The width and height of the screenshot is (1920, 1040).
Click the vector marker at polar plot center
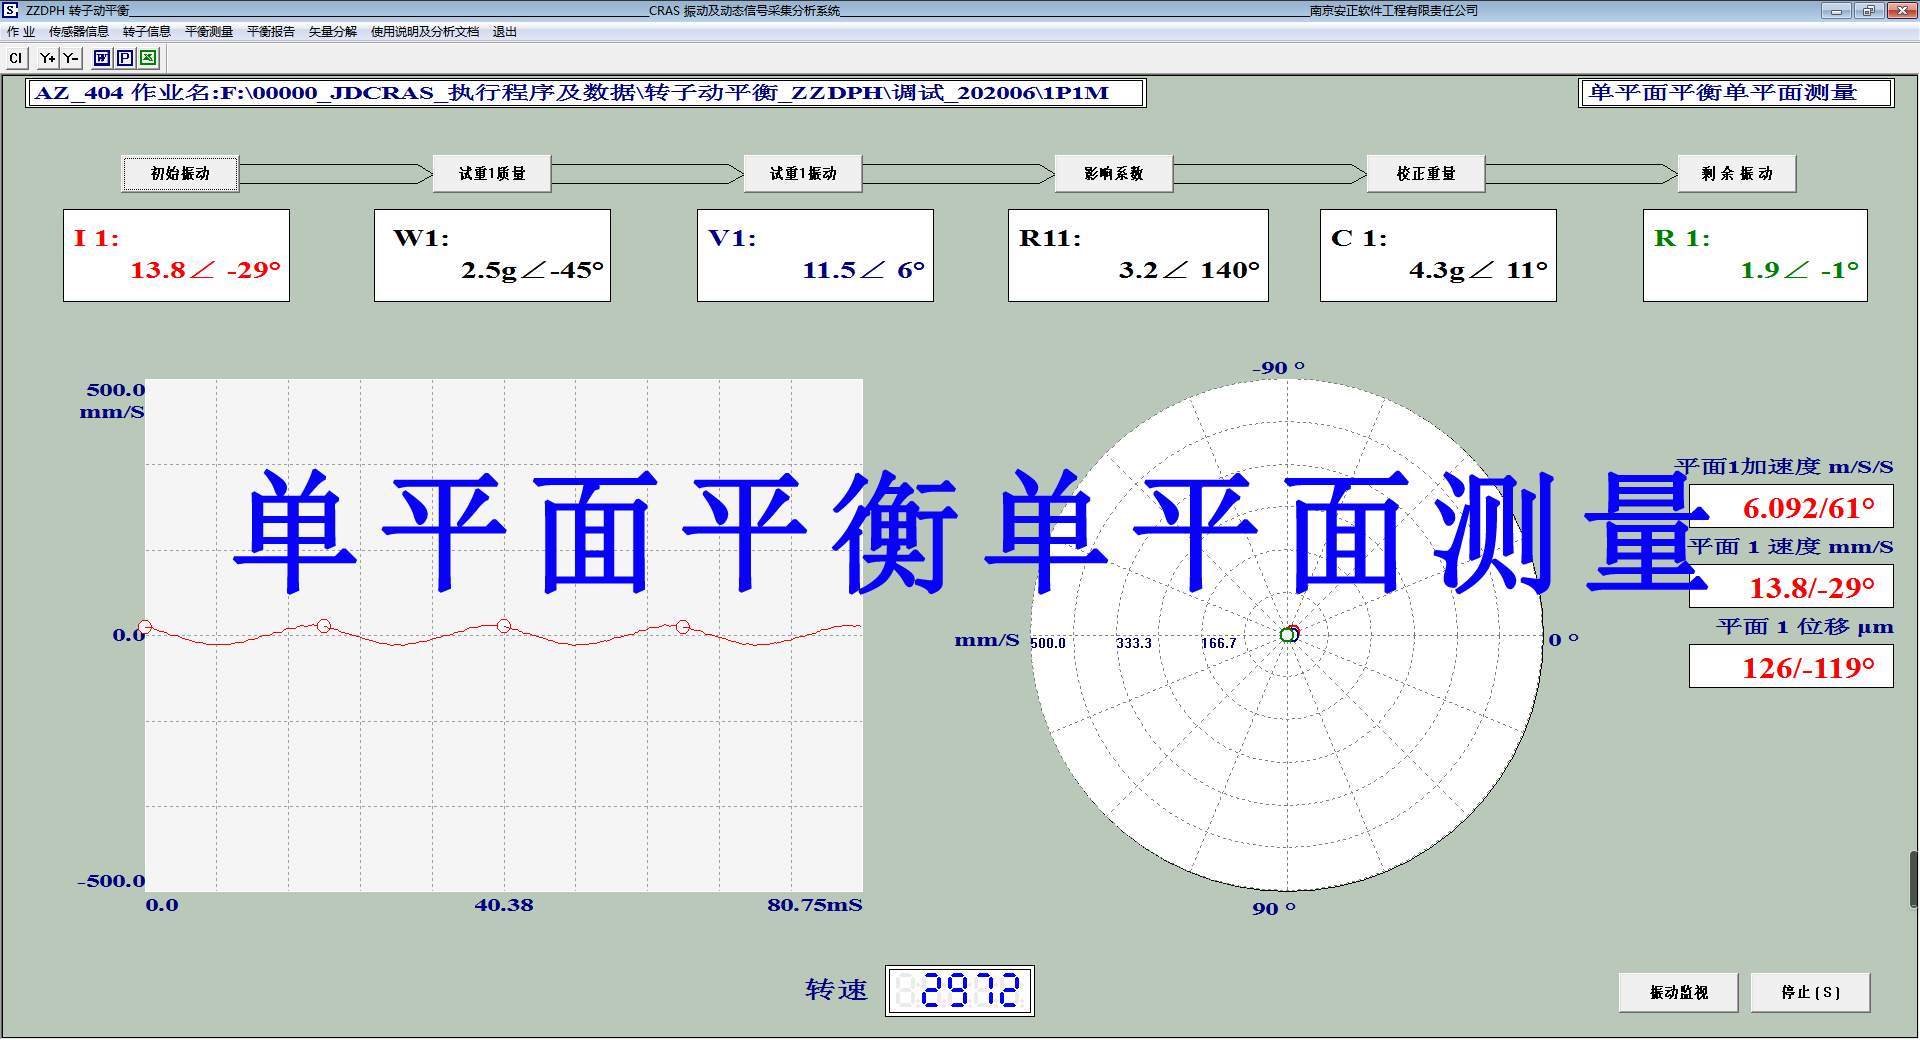[x=1289, y=634]
